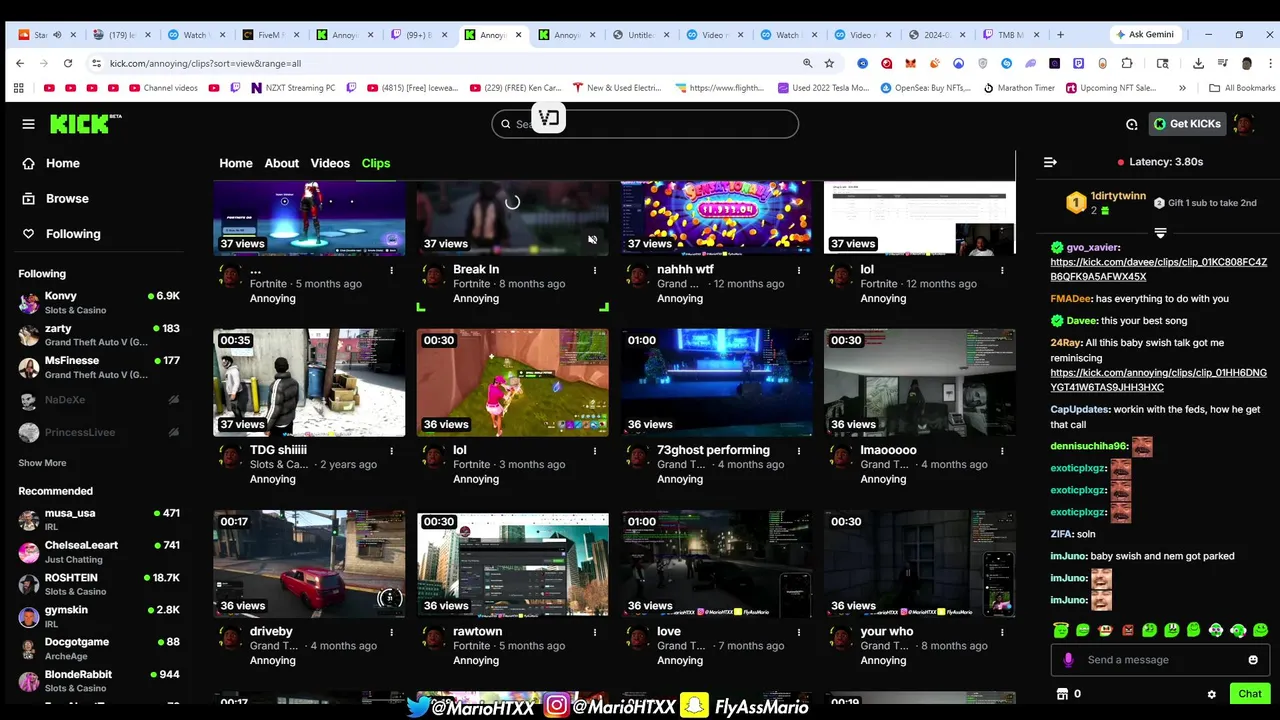The height and width of the screenshot is (720, 1280).
Task: Open All Bookmarks folder
Action: 1242,88
